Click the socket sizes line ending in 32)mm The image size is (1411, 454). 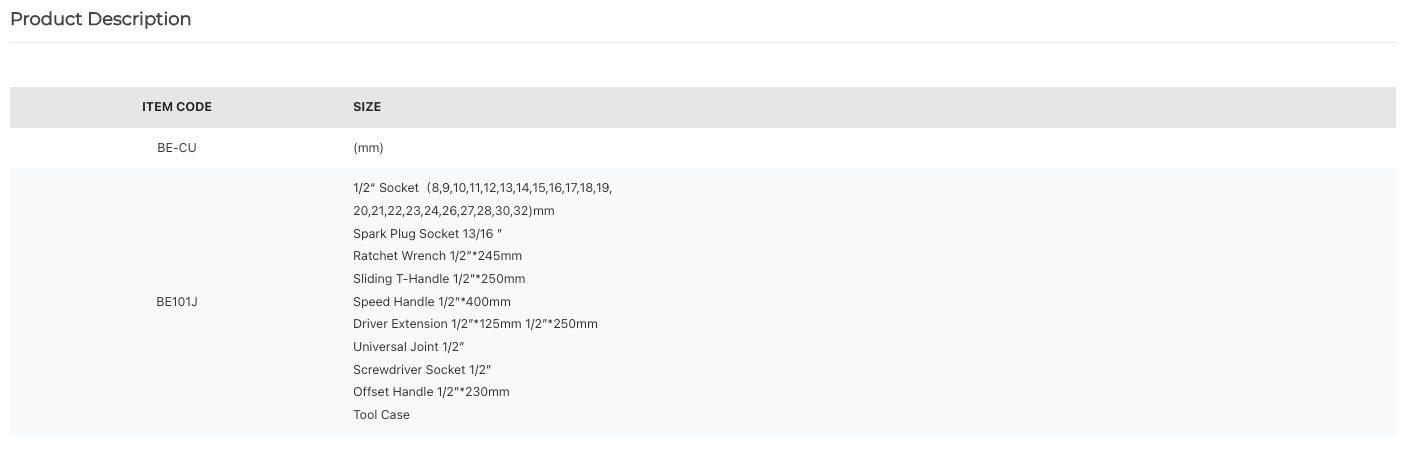pos(453,211)
